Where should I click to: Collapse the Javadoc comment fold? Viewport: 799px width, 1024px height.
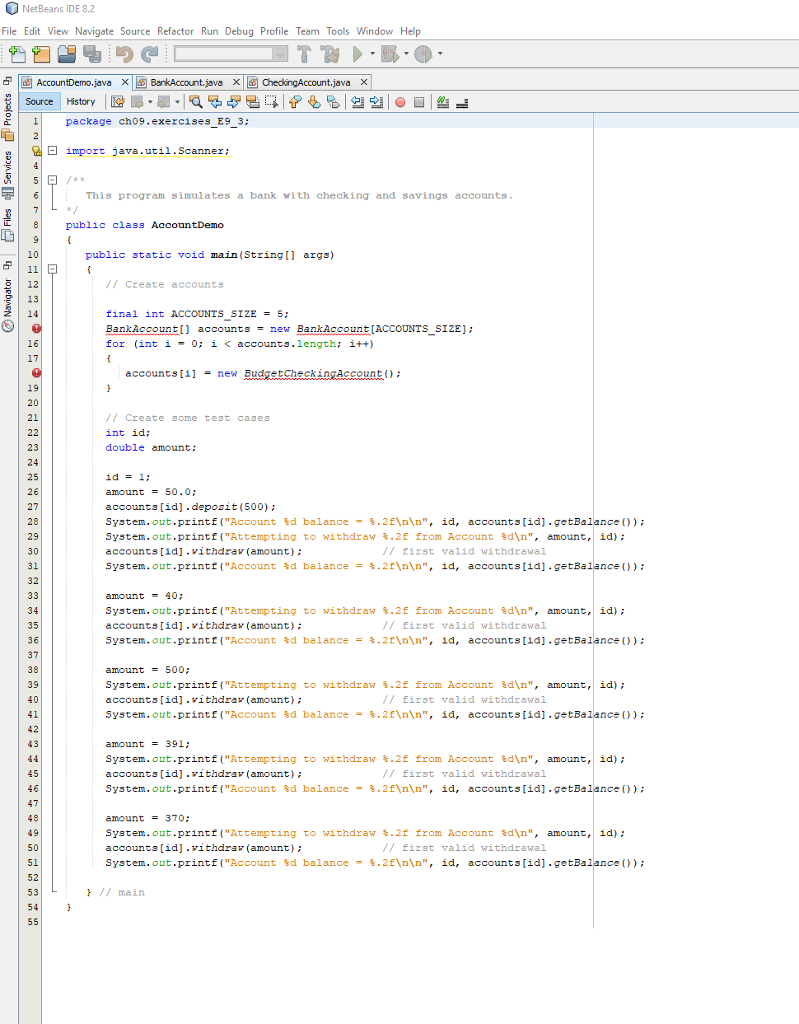pyautogui.click(x=52, y=180)
